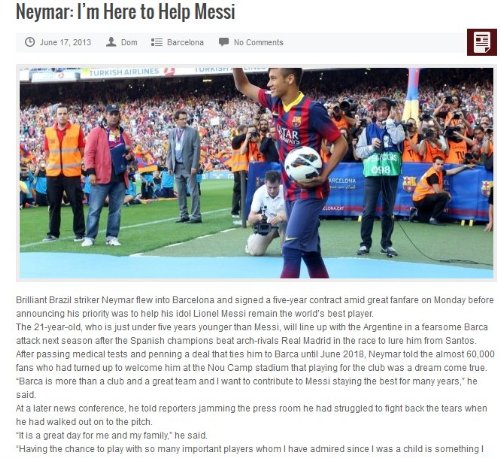Click the comment bubble icon
The width and height of the screenshot is (500, 458).
[x=224, y=42]
